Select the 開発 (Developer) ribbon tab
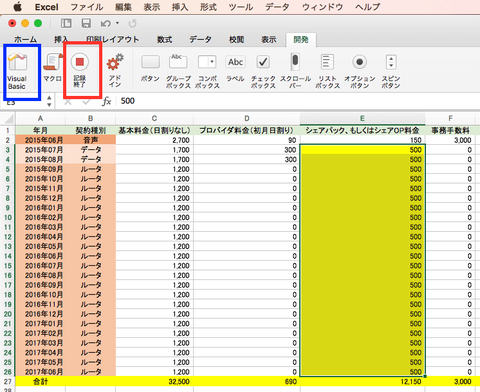Image resolution: width=480 pixels, height=392 pixels. pyautogui.click(x=301, y=40)
